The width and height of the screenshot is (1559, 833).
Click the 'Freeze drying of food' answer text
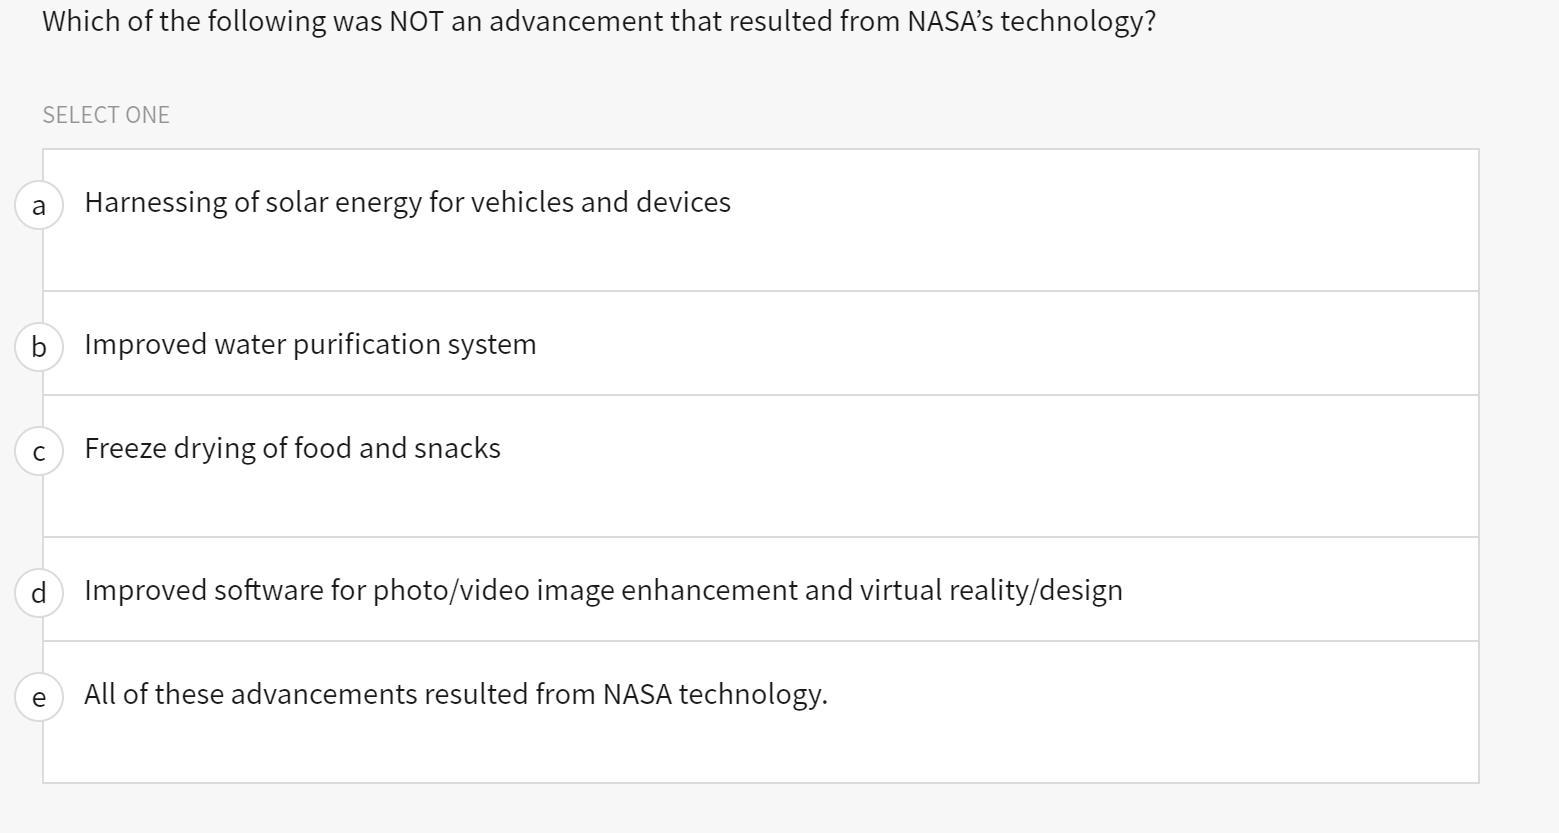pyautogui.click(x=292, y=448)
